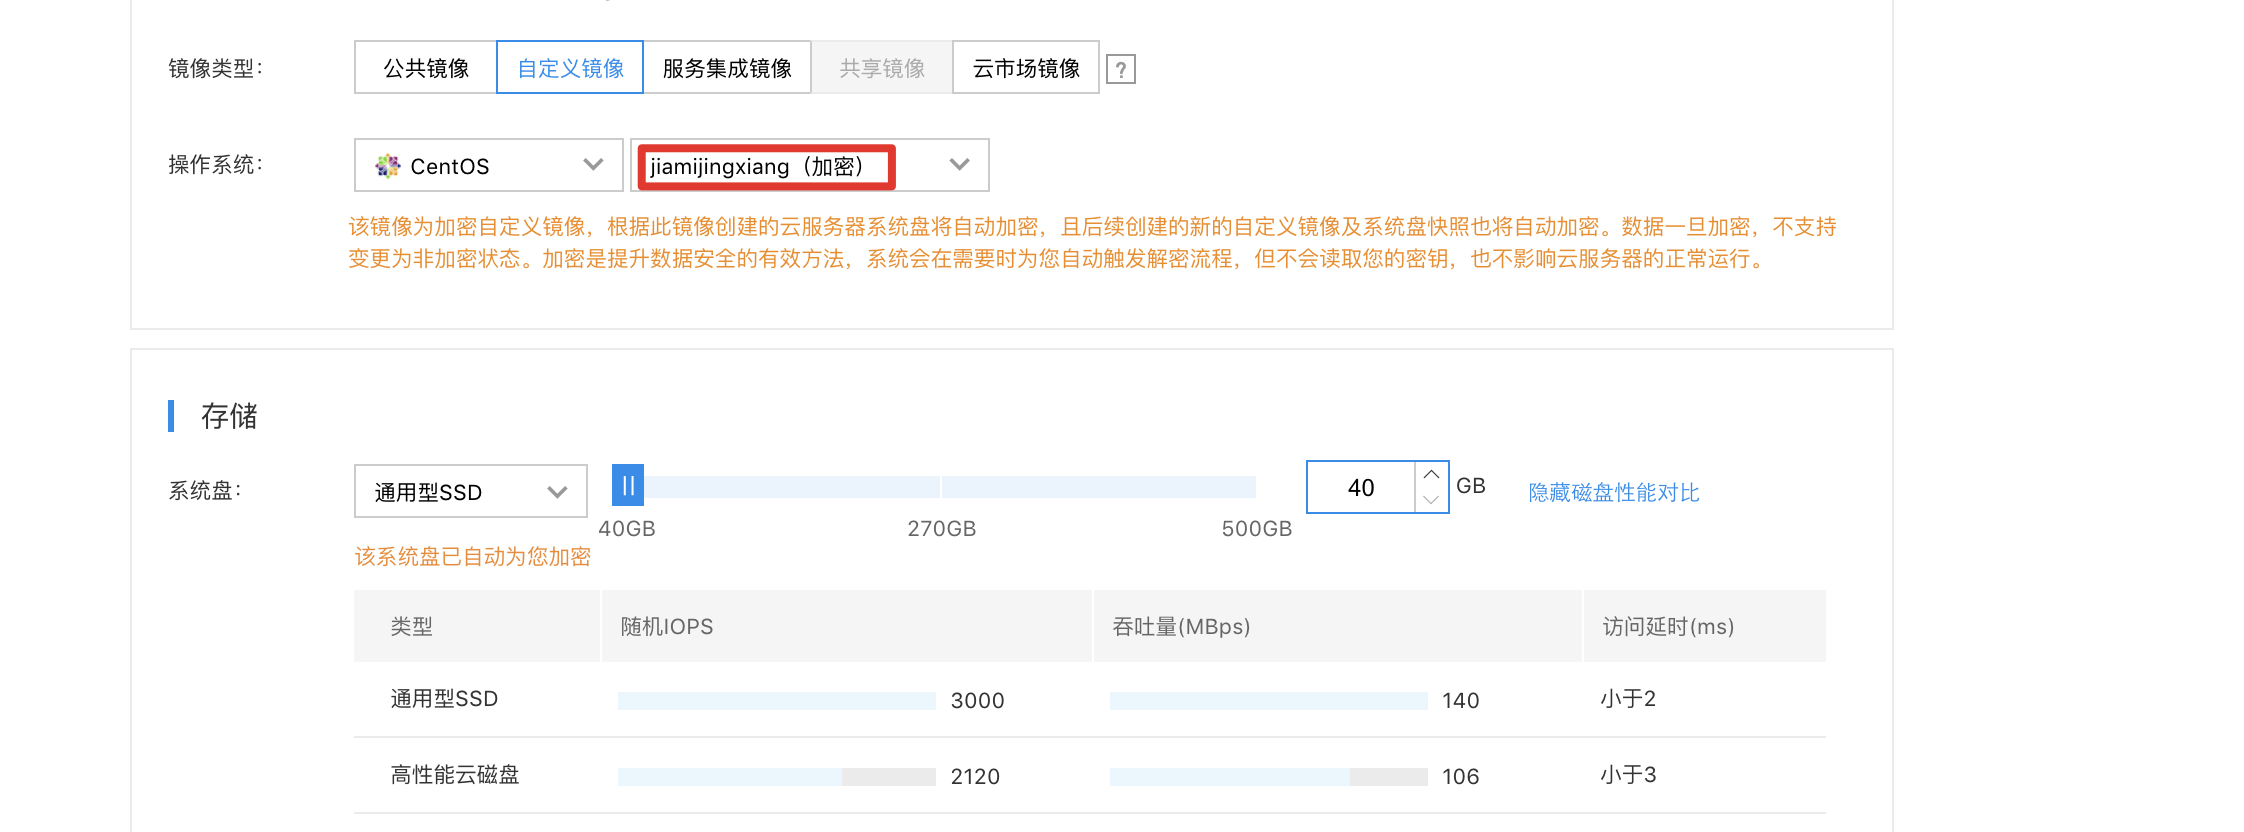Click the slider track near 270GB
Viewport: 2244px width, 832px height.
(x=941, y=487)
